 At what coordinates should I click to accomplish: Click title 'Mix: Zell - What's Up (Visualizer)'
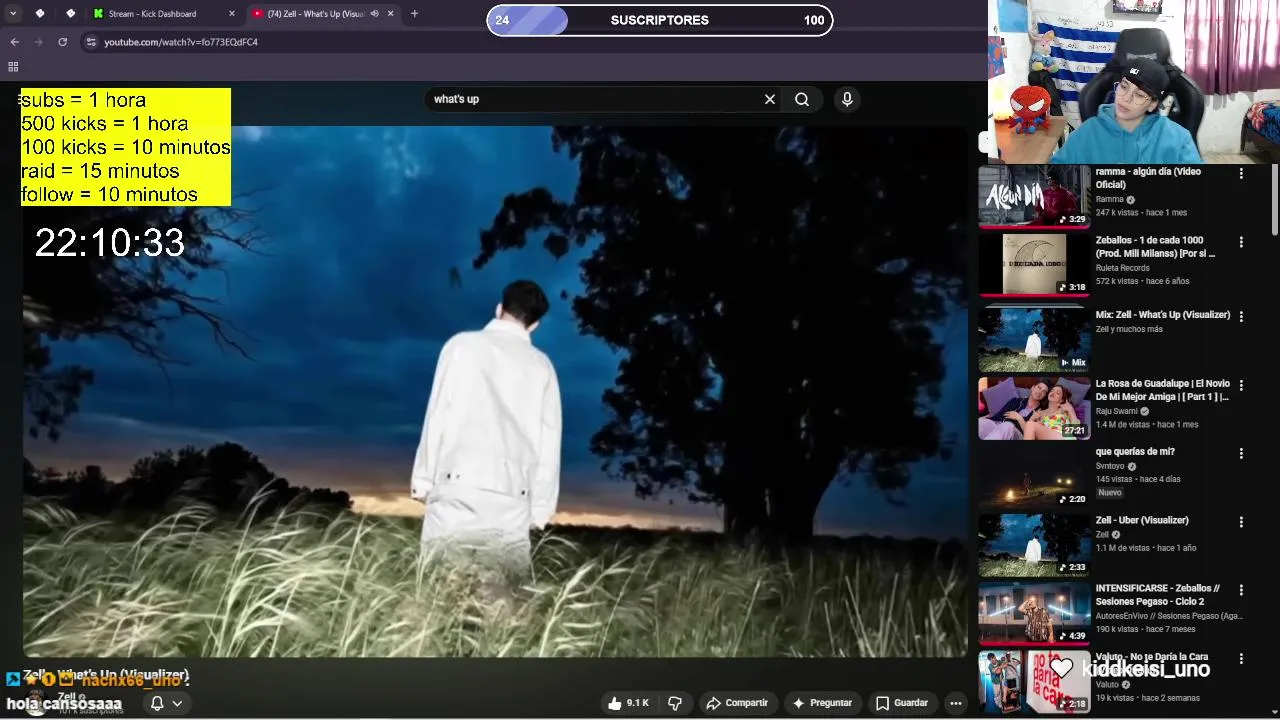[1163, 315]
